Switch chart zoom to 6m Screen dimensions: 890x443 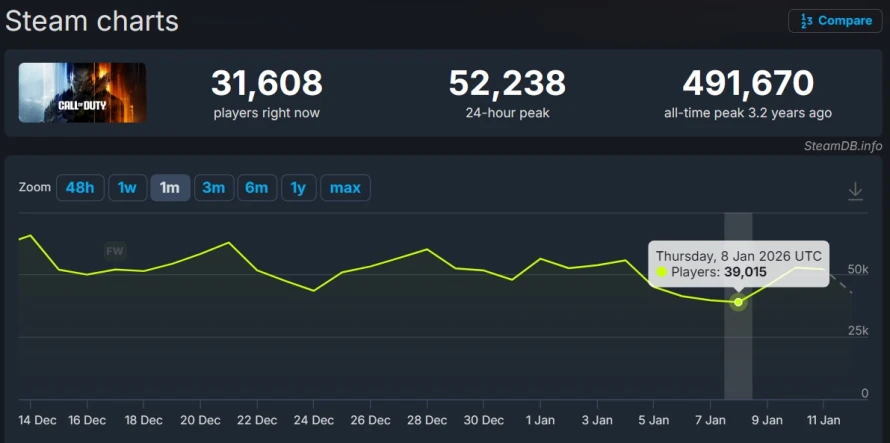(x=257, y=187)
